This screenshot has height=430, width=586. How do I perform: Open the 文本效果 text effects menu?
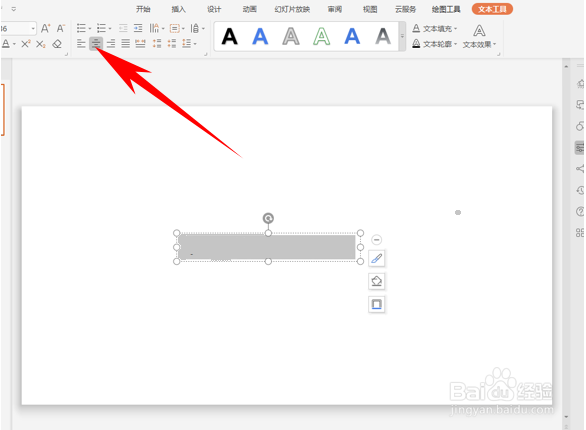pyautogui.click(x=479, y=36)
